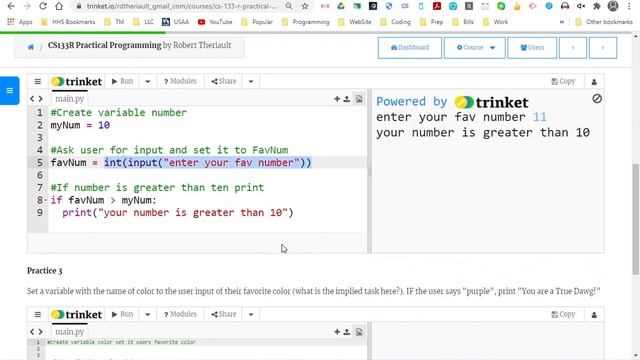Go to the next page arrow

(x=603, y=48)
